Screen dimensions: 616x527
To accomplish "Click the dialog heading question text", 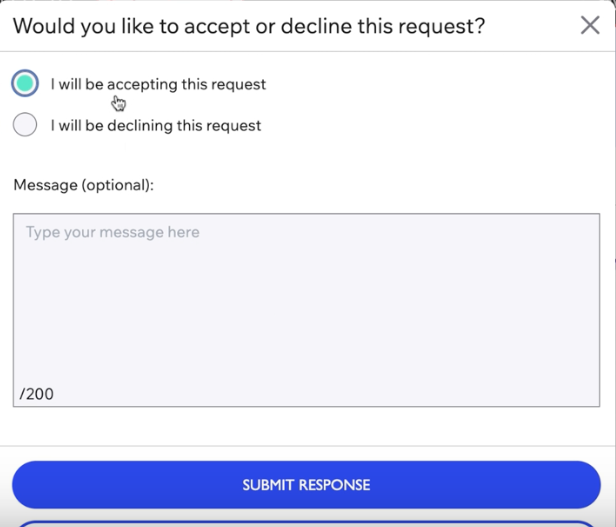I will [249, 26].
